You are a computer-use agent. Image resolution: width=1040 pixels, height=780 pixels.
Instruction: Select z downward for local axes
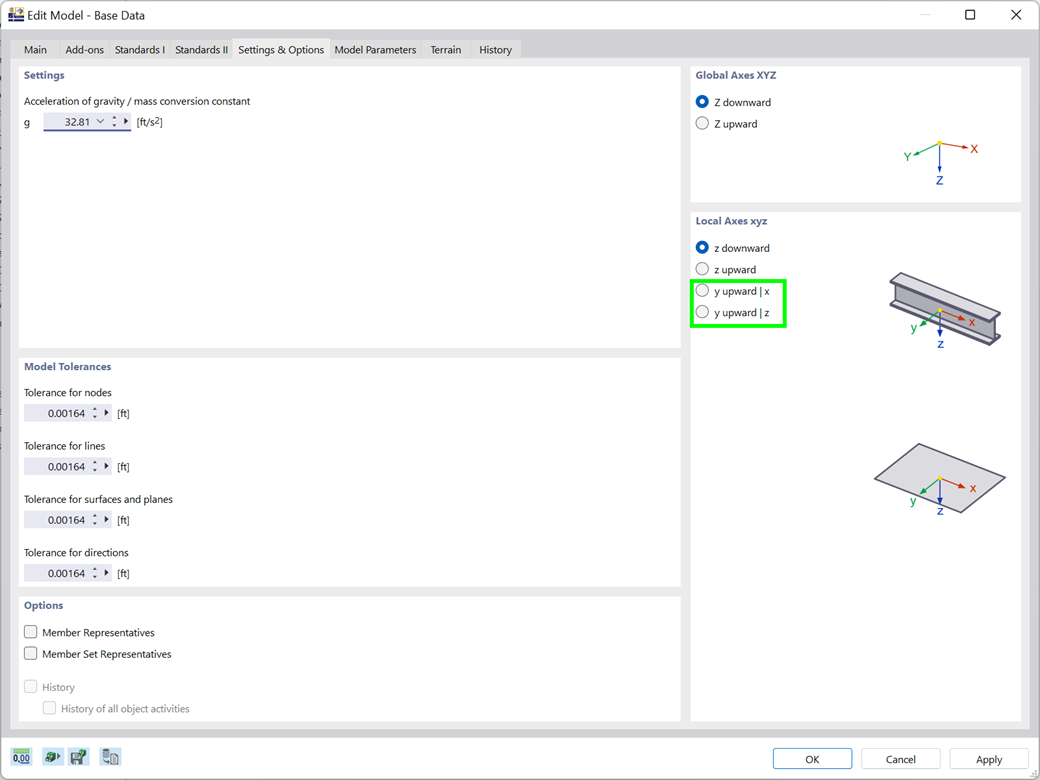click(702, 248)
